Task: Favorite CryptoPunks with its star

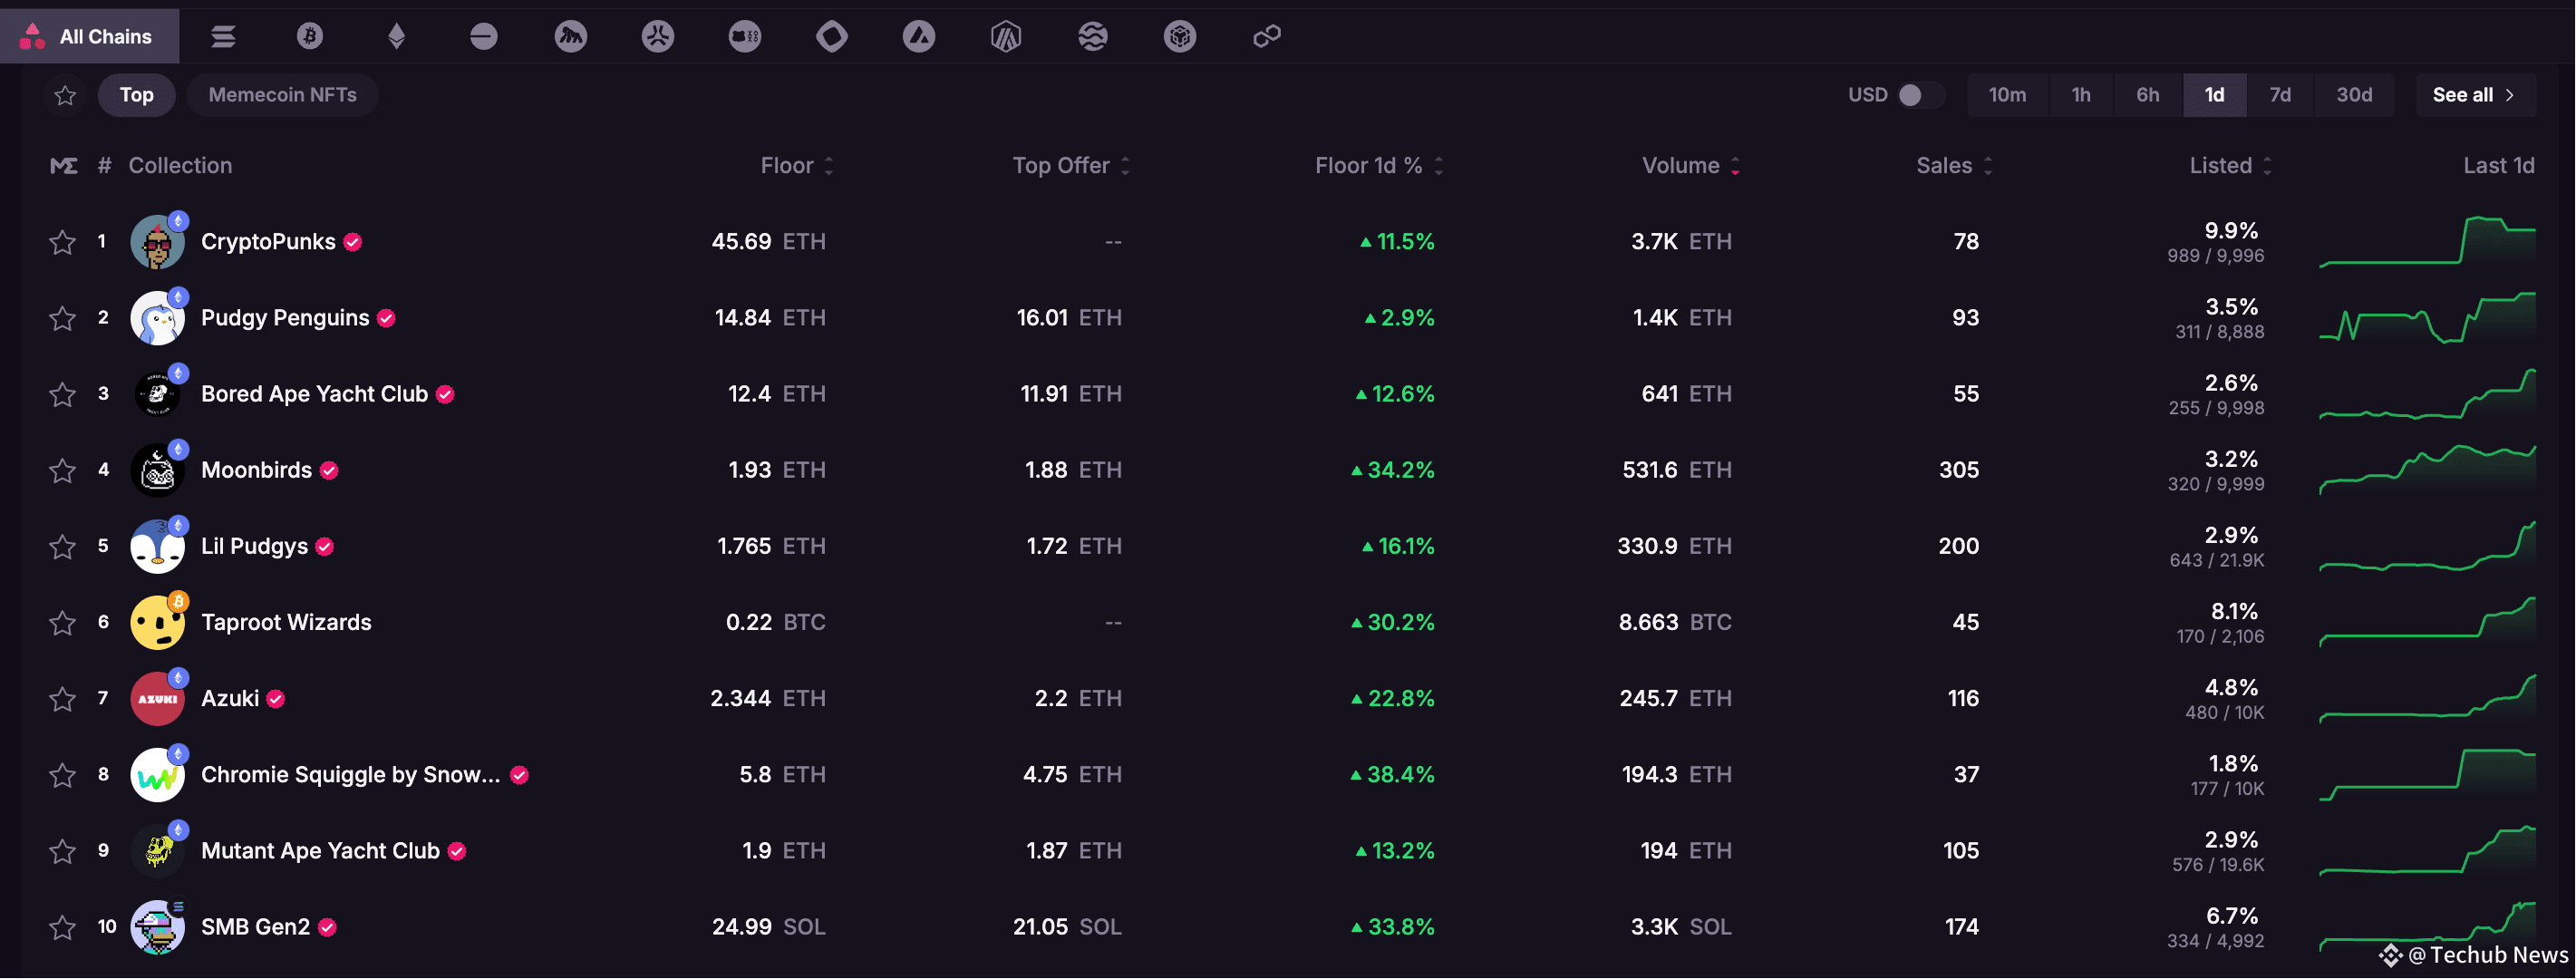Action: tap(62, 243)
